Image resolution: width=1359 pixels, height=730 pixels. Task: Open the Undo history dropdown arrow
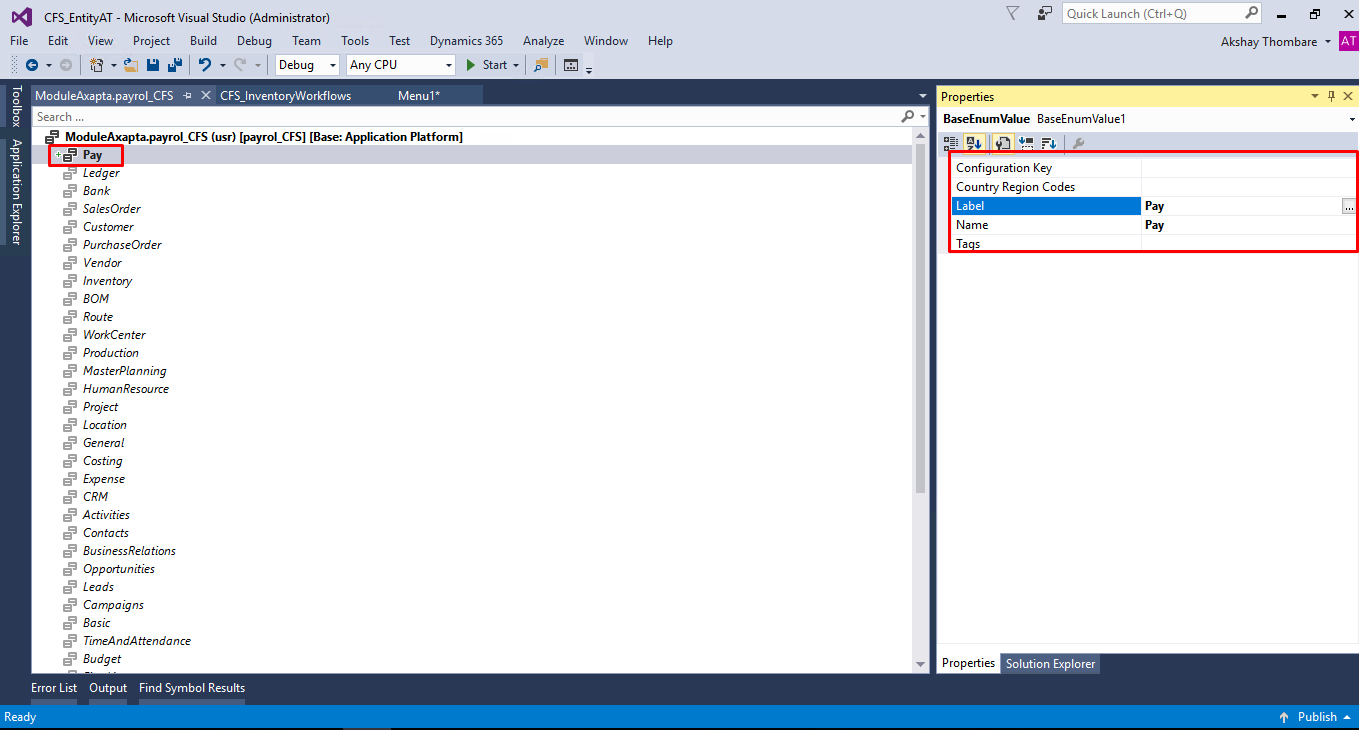[x=221, y=65]
